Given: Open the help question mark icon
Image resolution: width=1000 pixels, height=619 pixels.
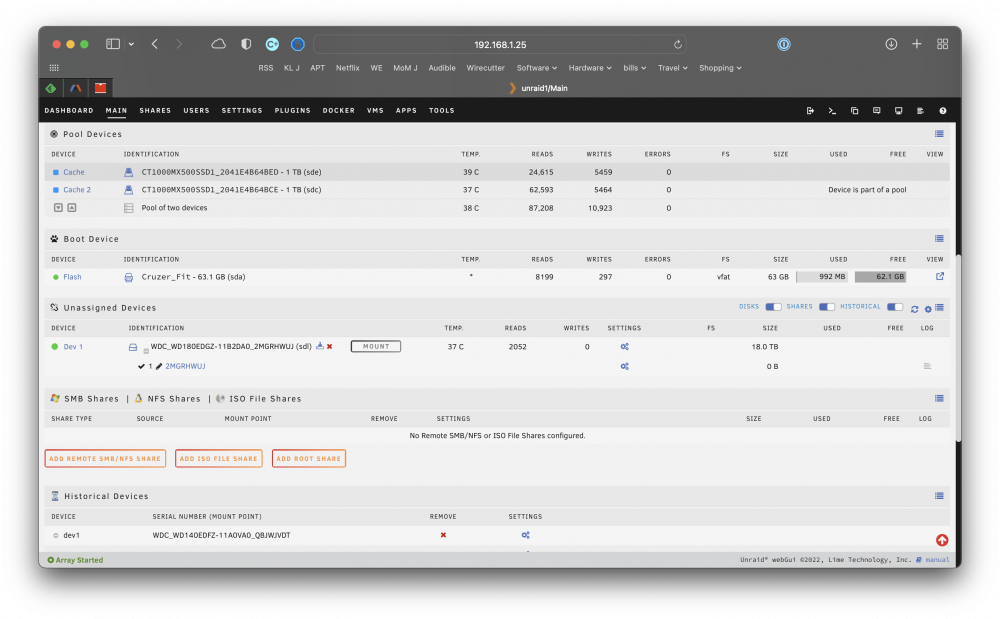Looking at the screenshot, I should pyautogui.click(x=943, y=111).
